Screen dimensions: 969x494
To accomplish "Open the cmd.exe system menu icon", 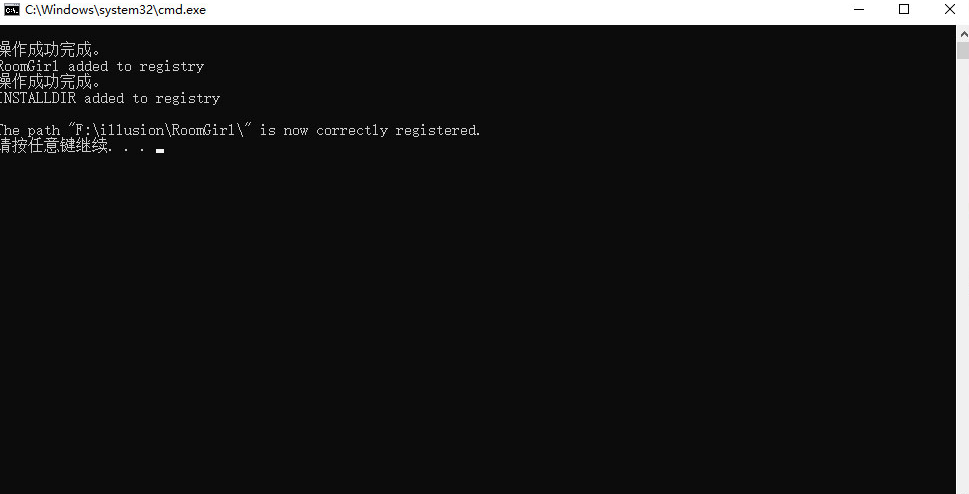I will pos(11,9).
